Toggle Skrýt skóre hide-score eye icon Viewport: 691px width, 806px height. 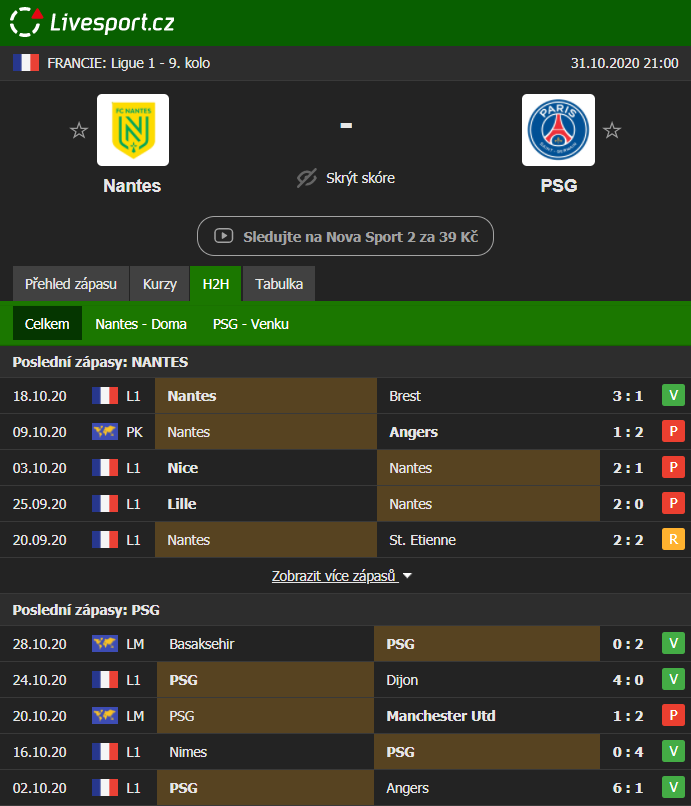click(307, 178)
